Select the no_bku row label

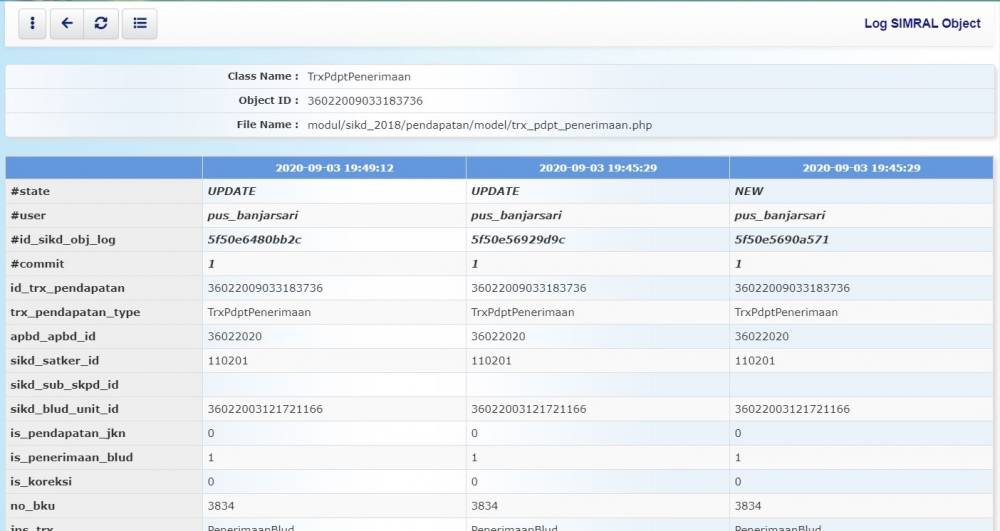[33, 505]
